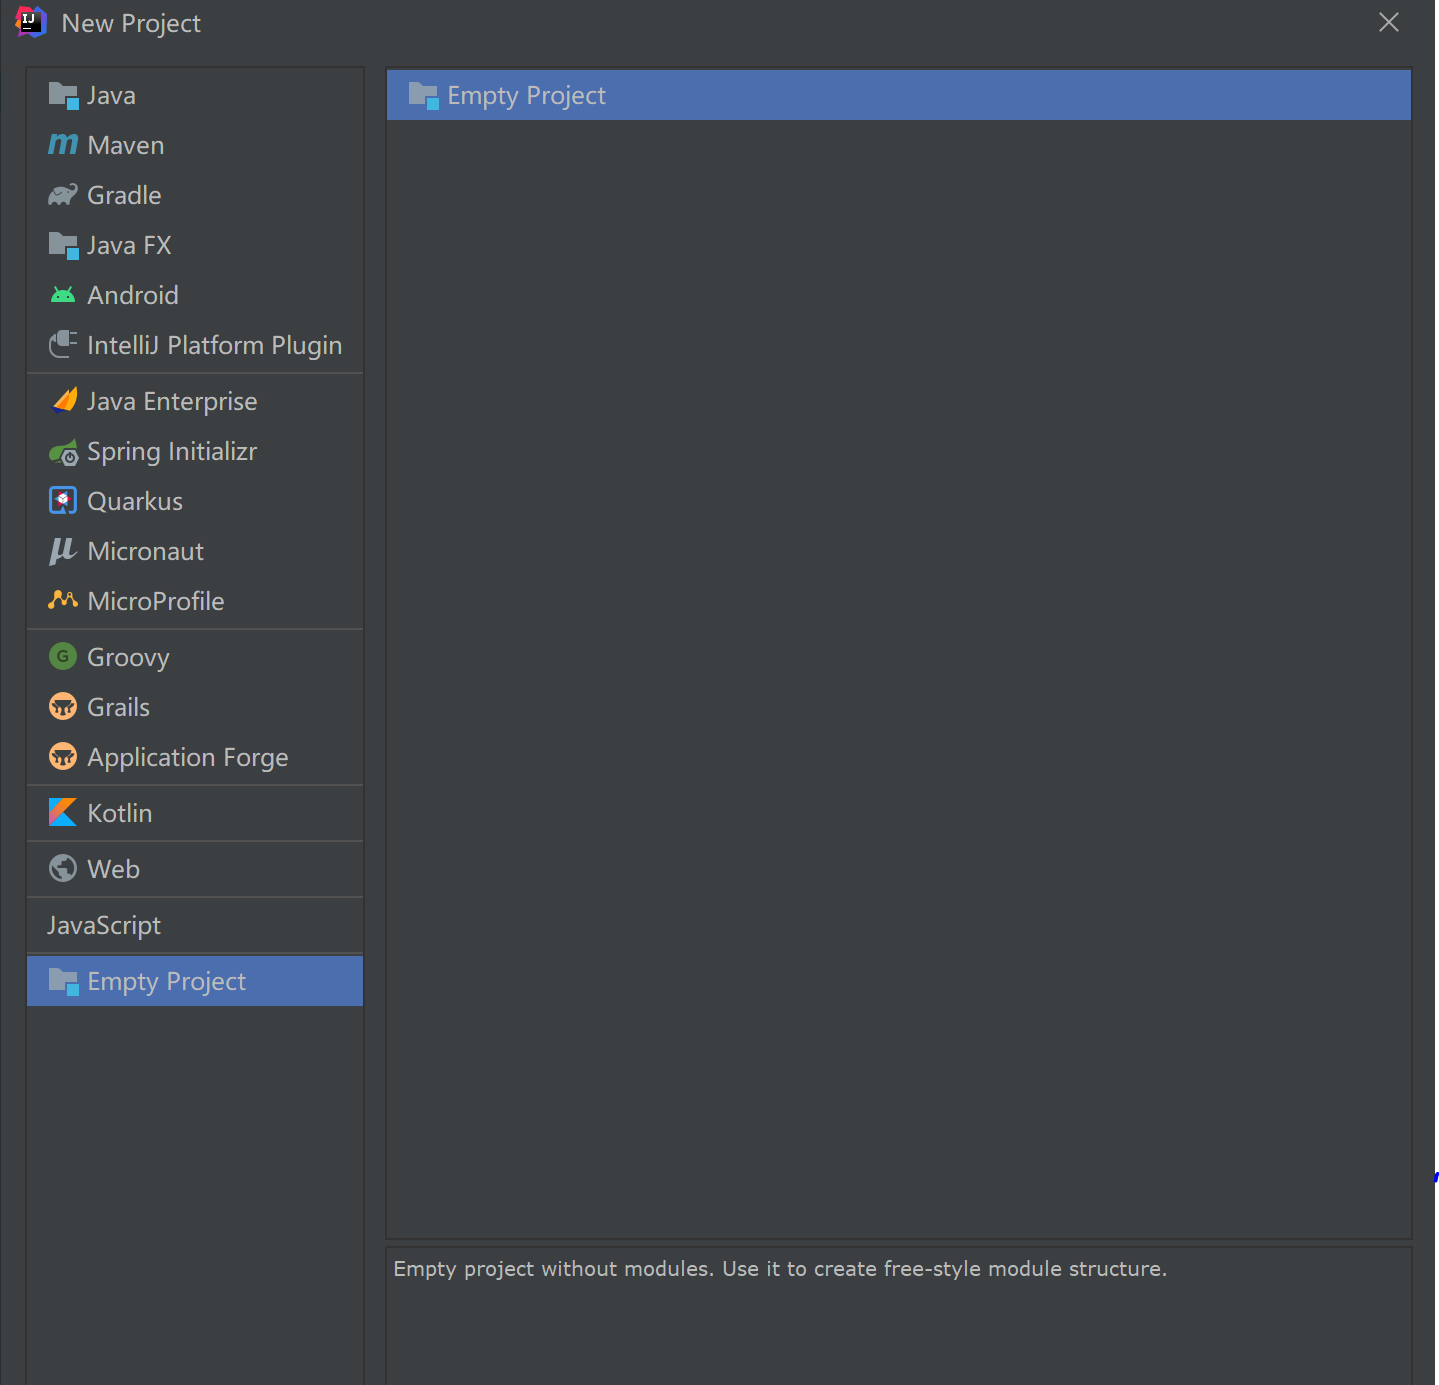Click the Java folder icon
1439x1385 pixels.
coord(63,96)
